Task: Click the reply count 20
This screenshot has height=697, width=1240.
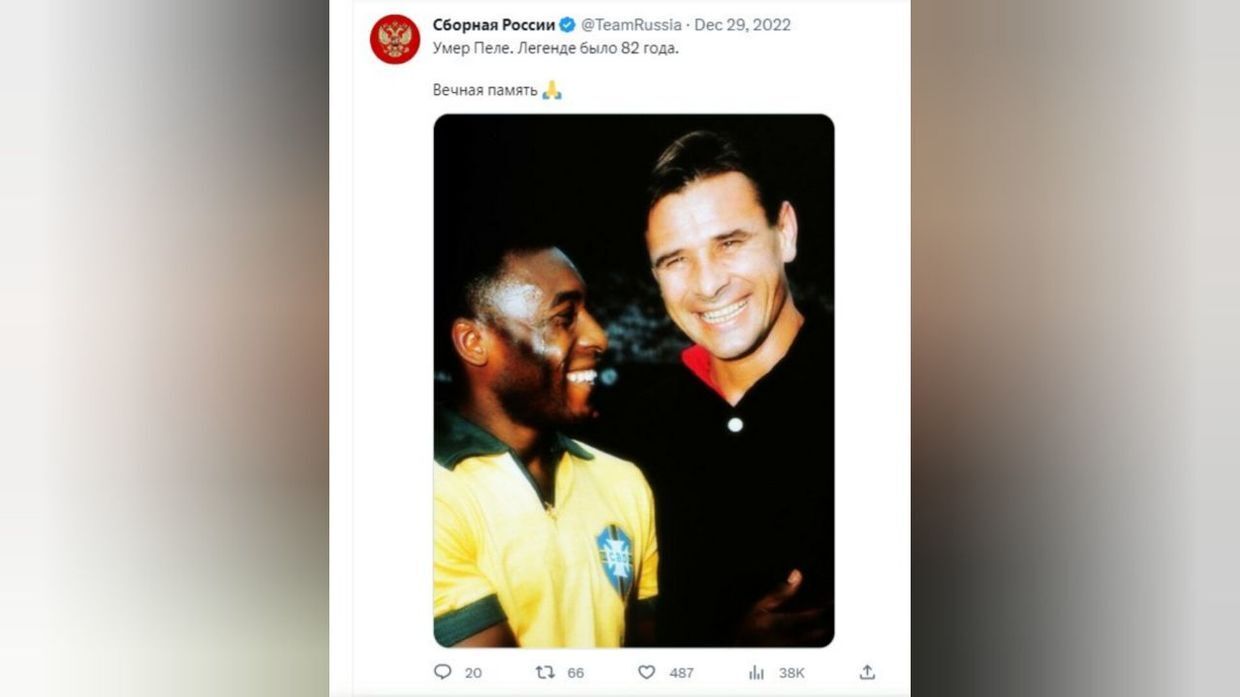Action: pos(473,673)
